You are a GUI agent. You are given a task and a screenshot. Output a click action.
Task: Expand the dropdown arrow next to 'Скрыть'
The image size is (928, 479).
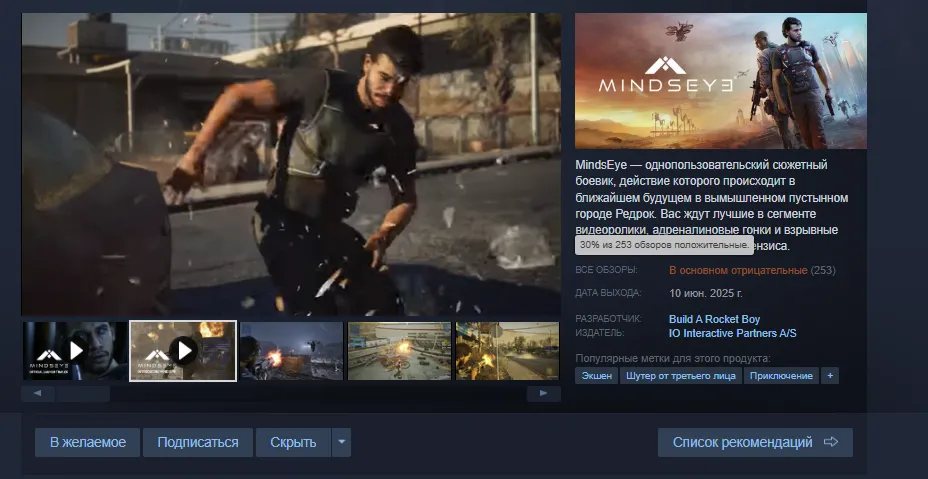tap(341, 443)
